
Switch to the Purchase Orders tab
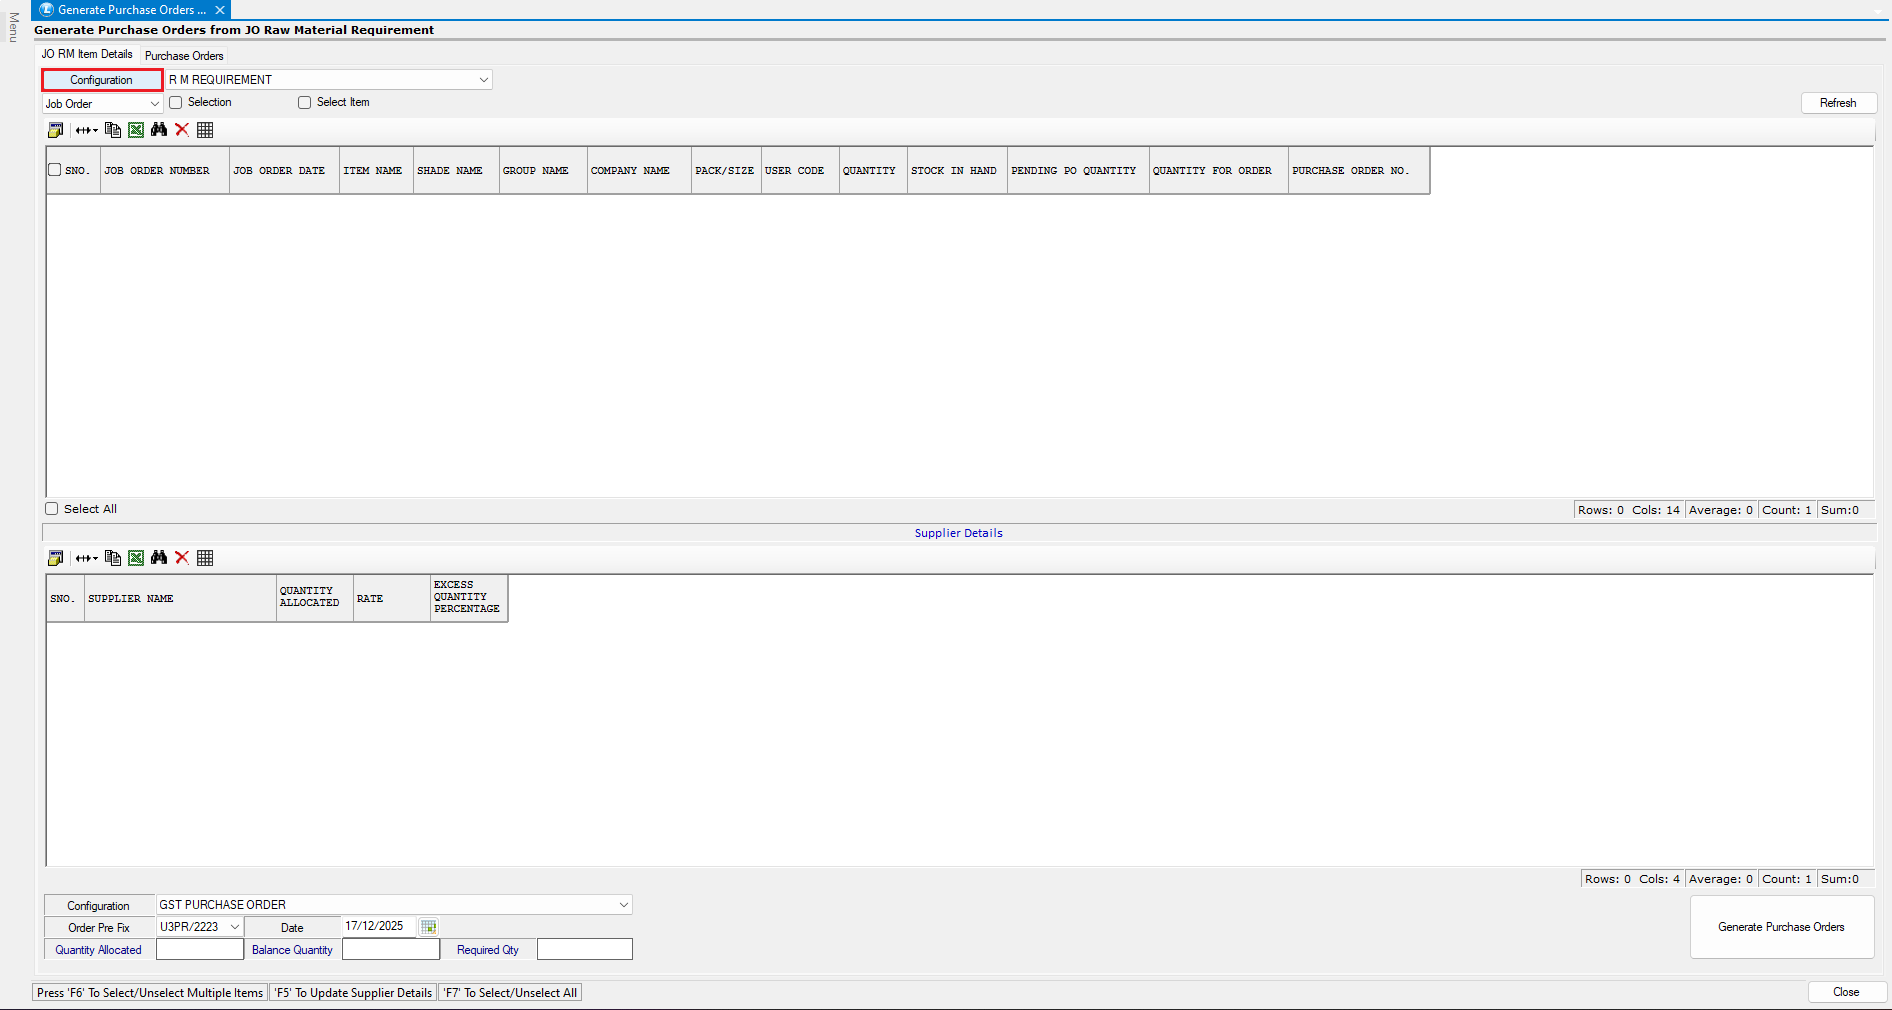[x=184, y=56]
